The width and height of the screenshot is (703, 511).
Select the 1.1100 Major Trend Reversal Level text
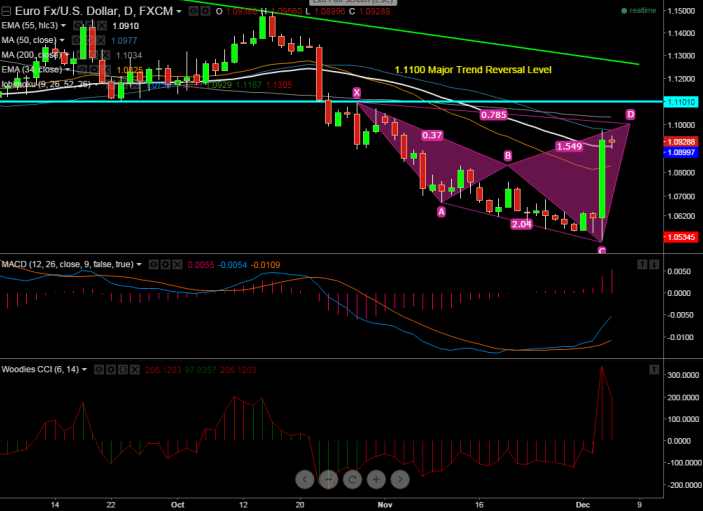[473, 70]
